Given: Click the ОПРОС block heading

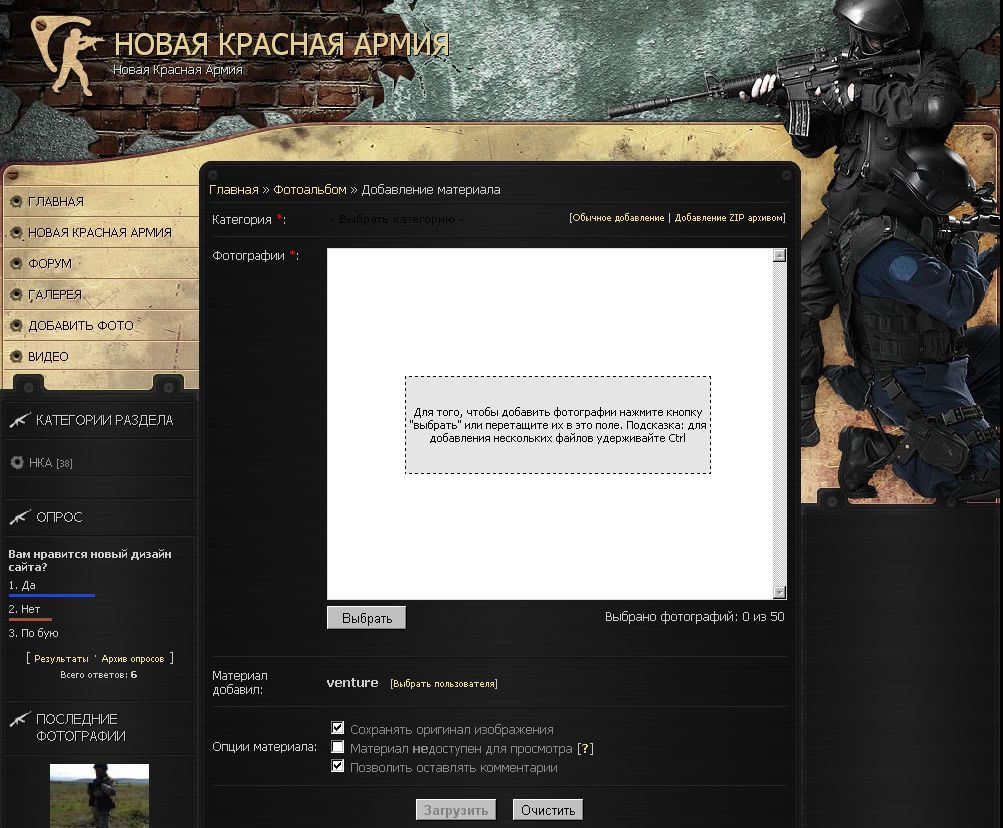Looking at the screenshot, I should pyautogui.click(x=59, y=517).
